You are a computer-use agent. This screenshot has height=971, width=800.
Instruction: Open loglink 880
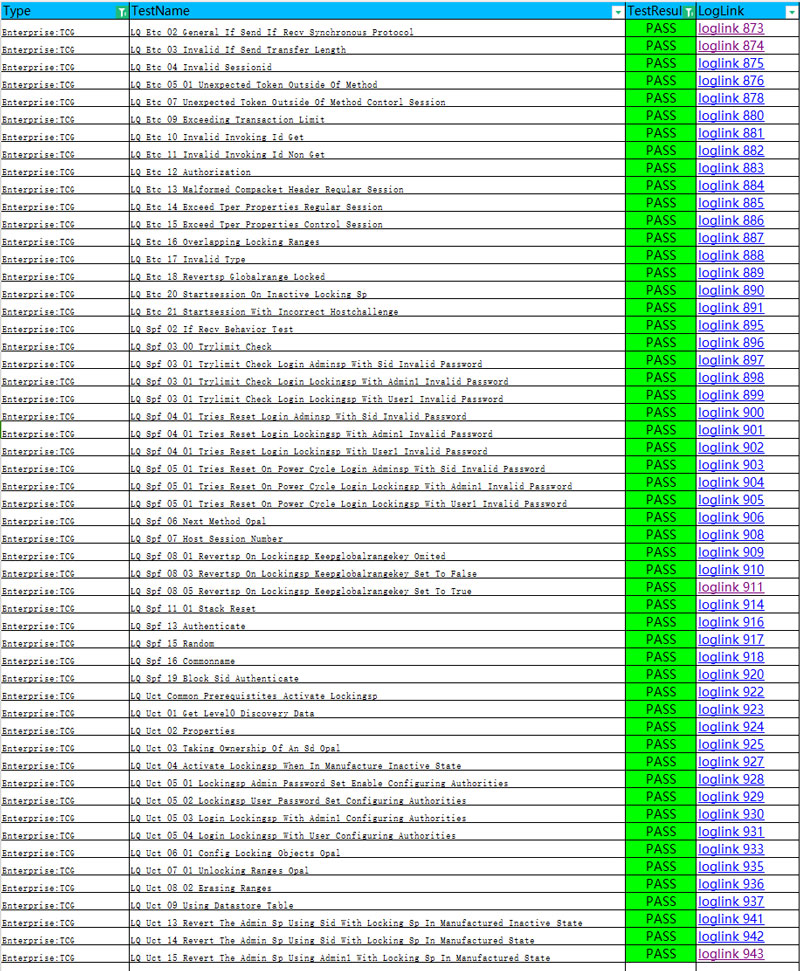[731, 116]
